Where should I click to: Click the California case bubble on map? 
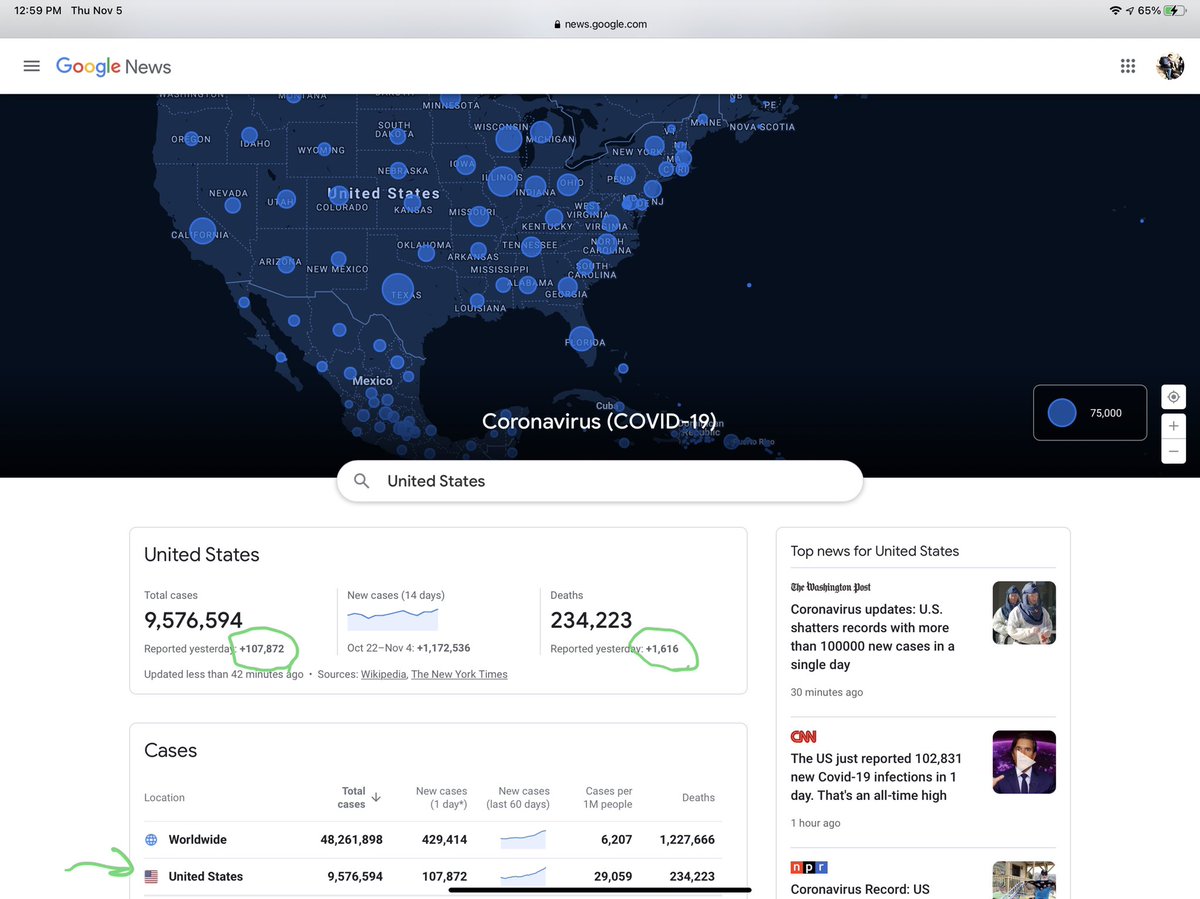(202, 232)
